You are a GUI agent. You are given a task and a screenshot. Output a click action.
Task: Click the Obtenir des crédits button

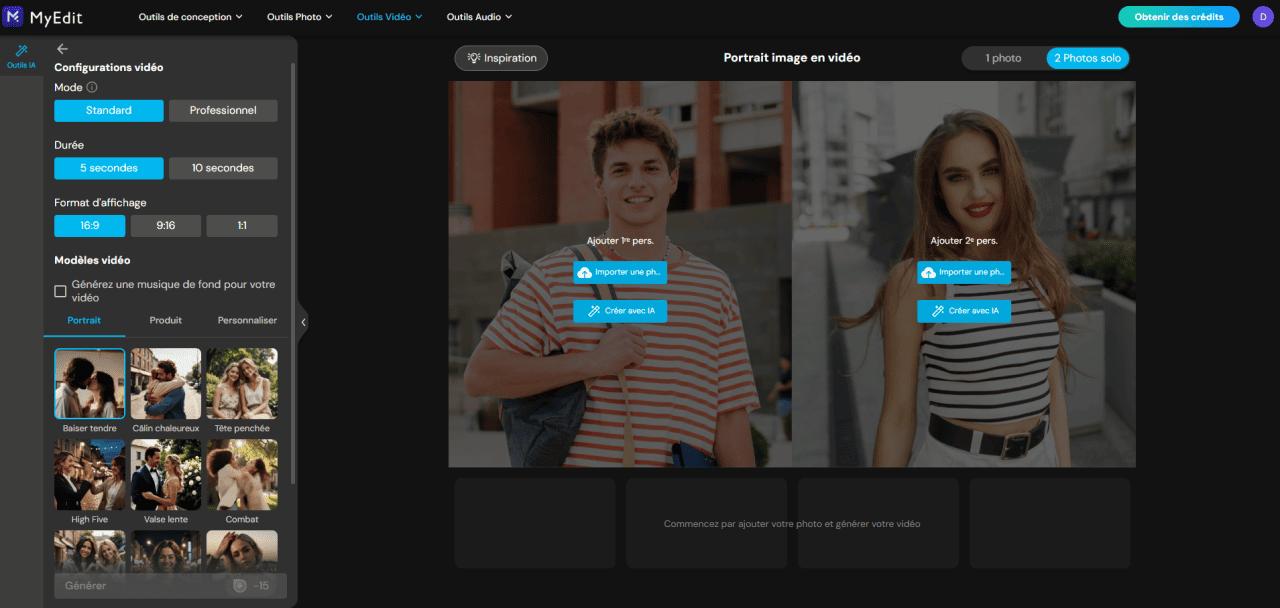pyautogui.click(x=1179, y=17)
